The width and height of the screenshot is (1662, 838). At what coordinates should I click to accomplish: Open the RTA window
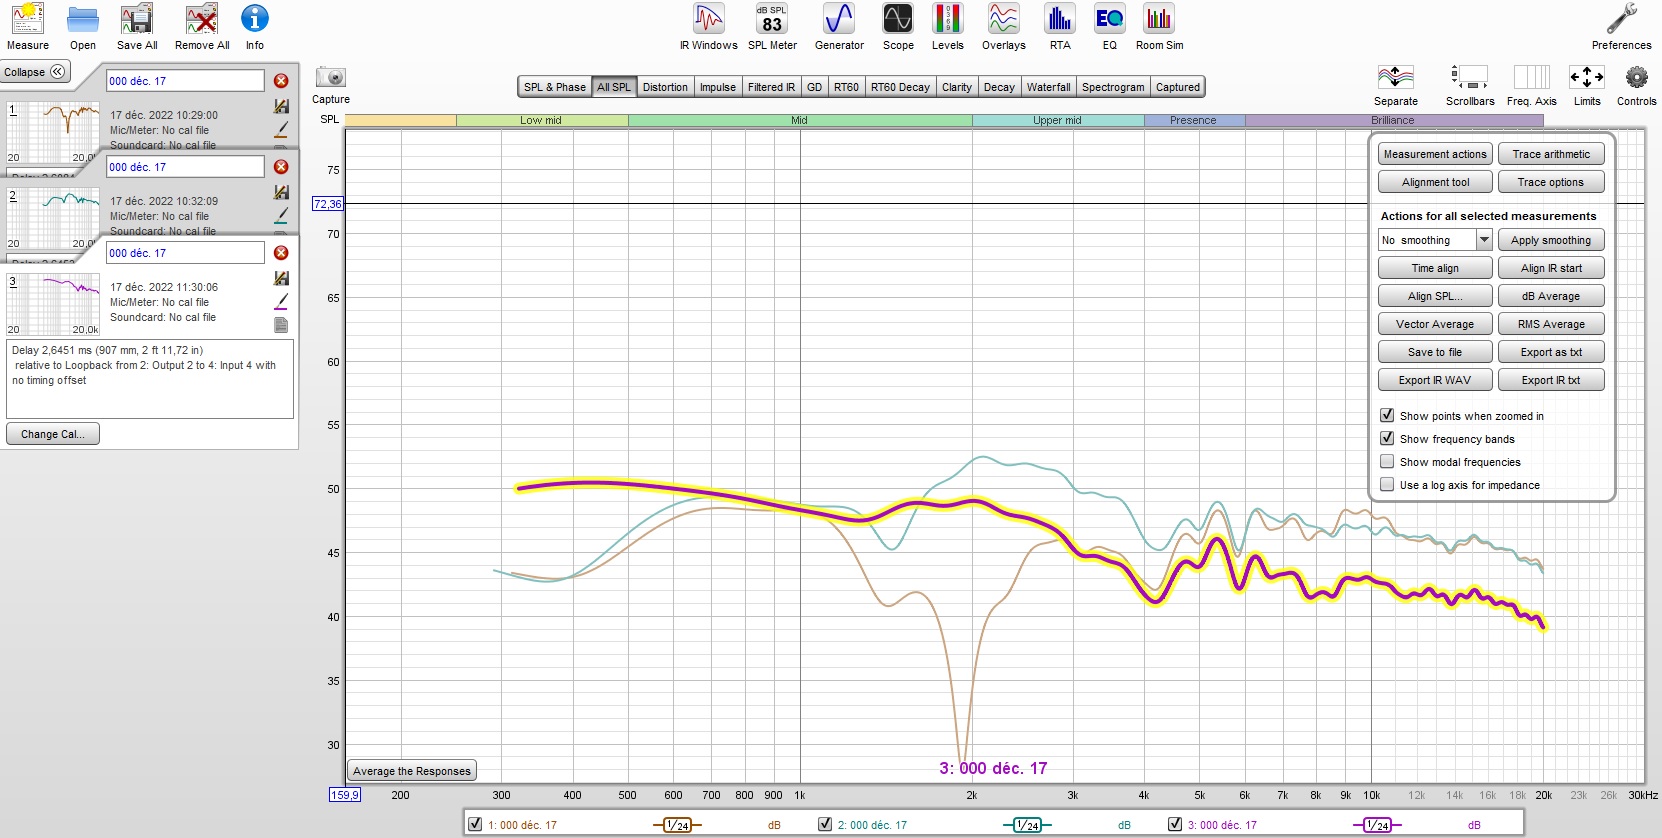tap(1059, 27)
